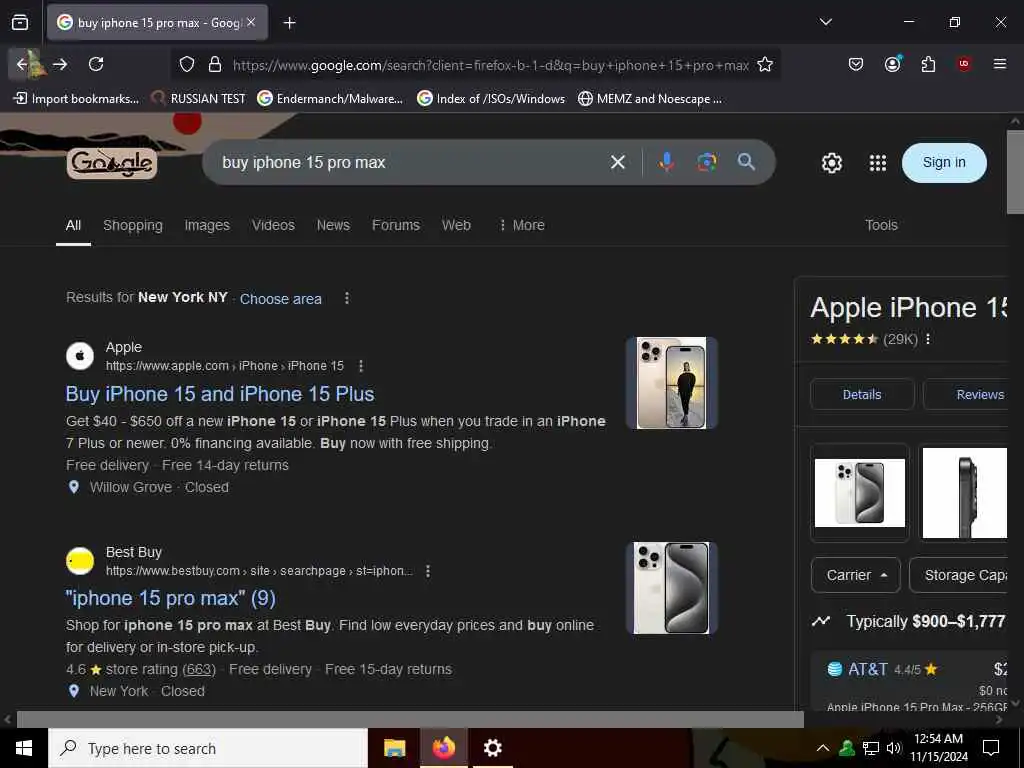
Task: Click the Sign in button
Action: point(944,163)
